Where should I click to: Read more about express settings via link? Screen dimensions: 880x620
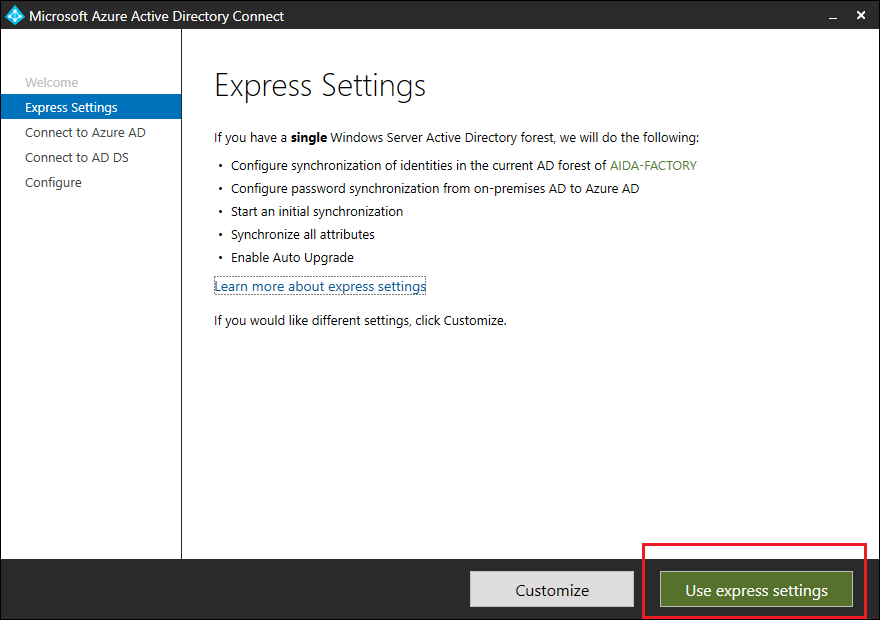pyautogui.click(x=320, y=286)
